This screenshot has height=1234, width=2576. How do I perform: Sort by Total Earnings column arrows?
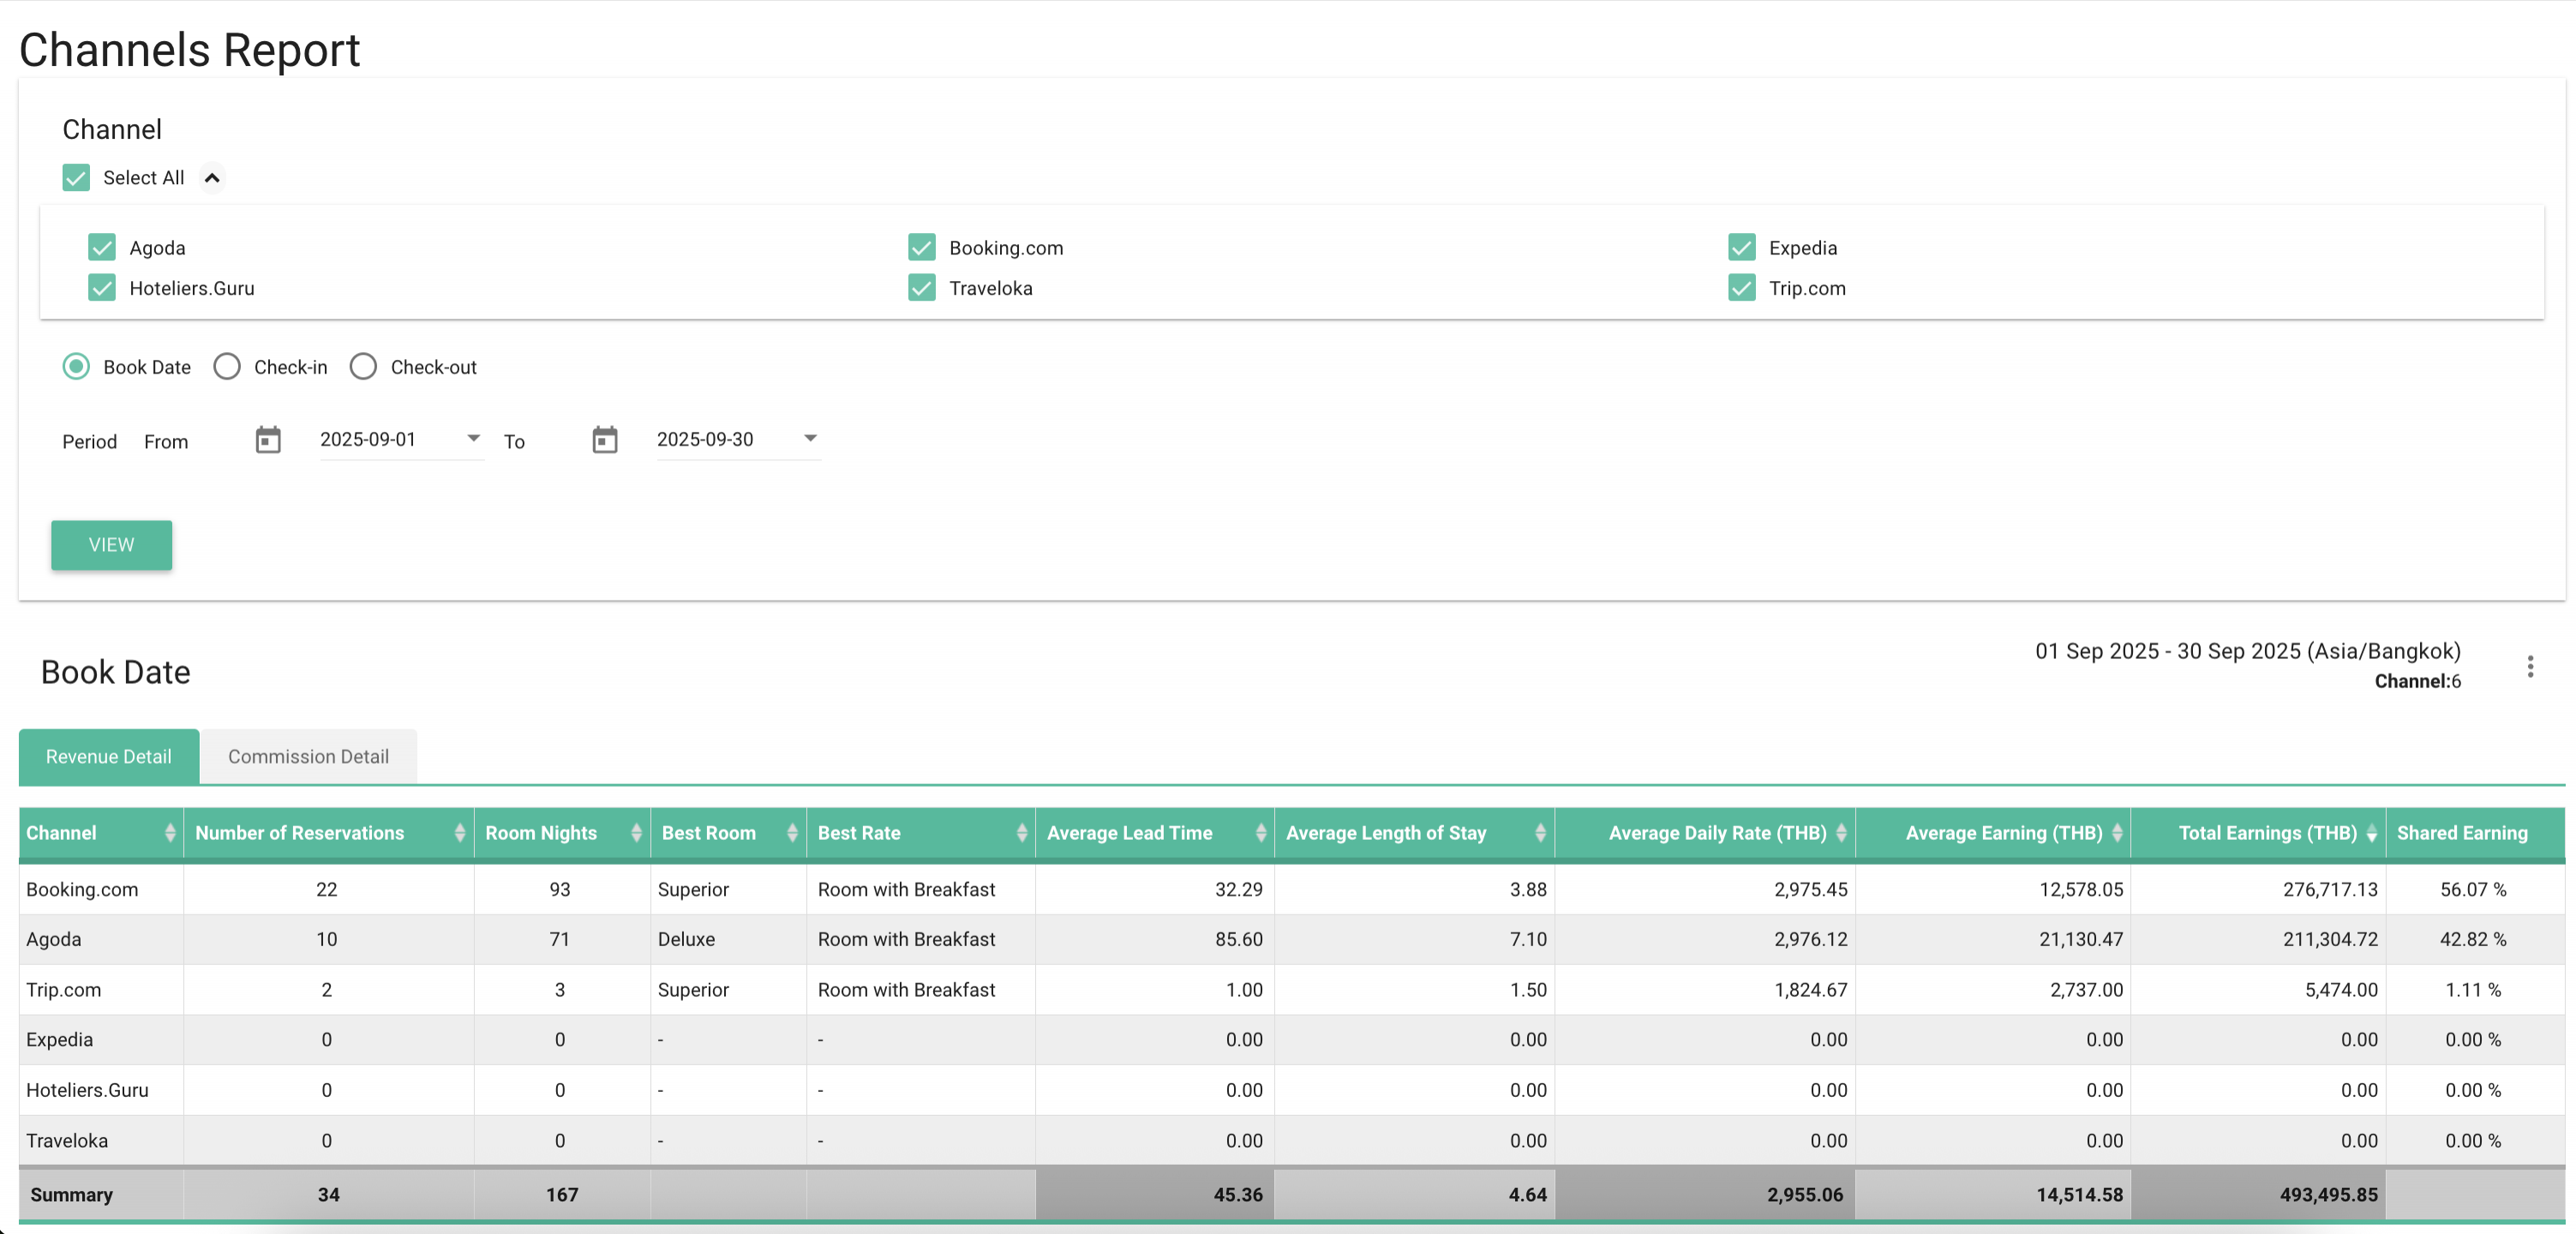coord(2371,833)
